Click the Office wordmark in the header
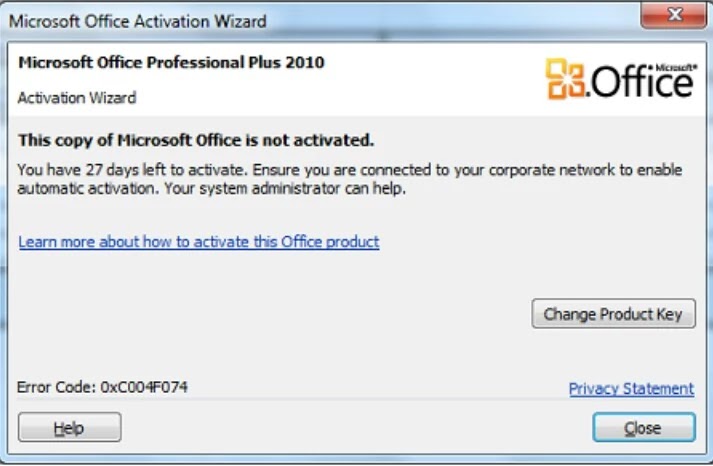Screen dimensions: 713x466 pos(638,84)
